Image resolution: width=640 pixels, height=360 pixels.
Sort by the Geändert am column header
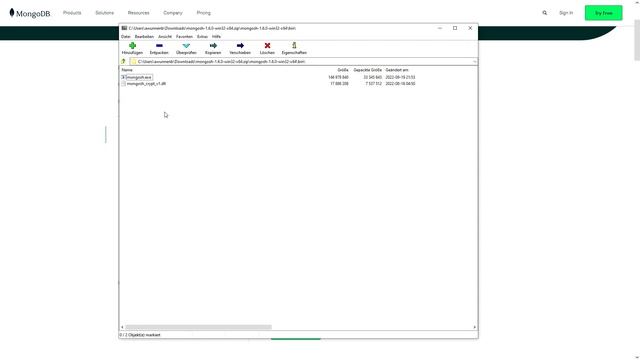[x=397, y=70]
